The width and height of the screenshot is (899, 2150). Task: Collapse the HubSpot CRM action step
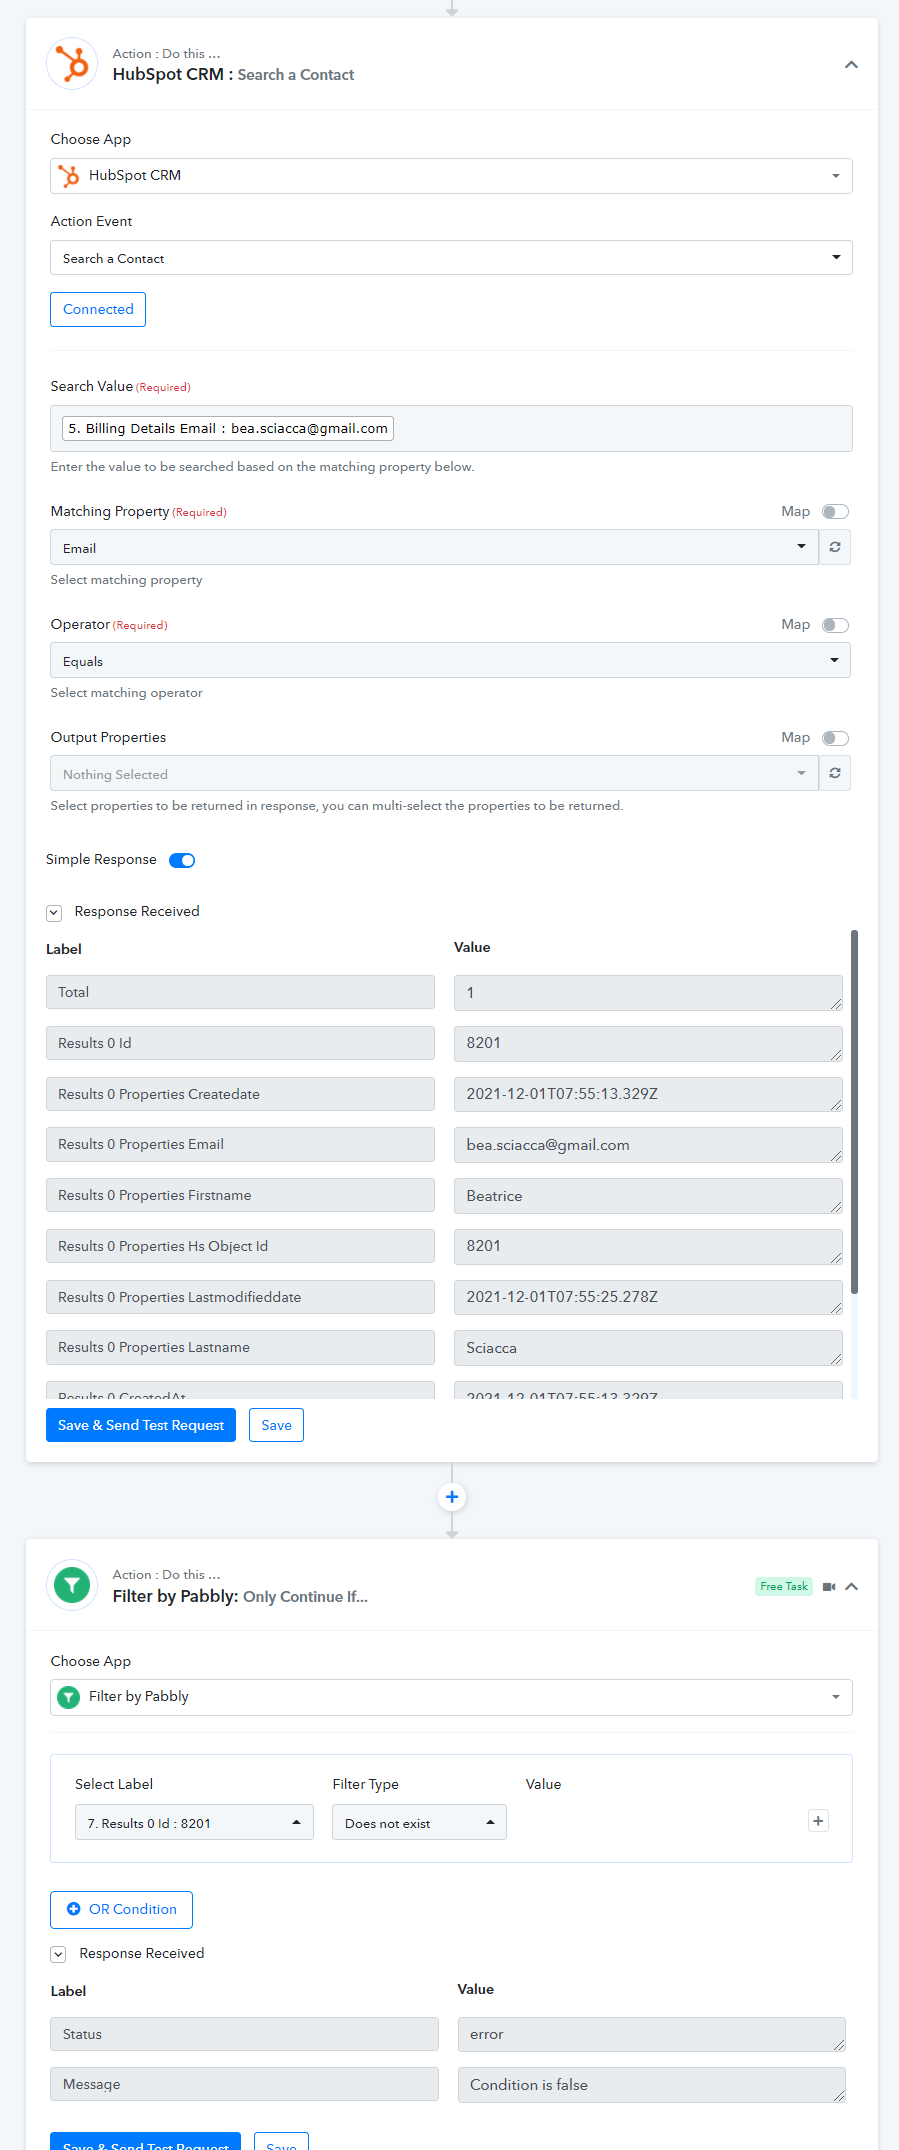(851, 65)
